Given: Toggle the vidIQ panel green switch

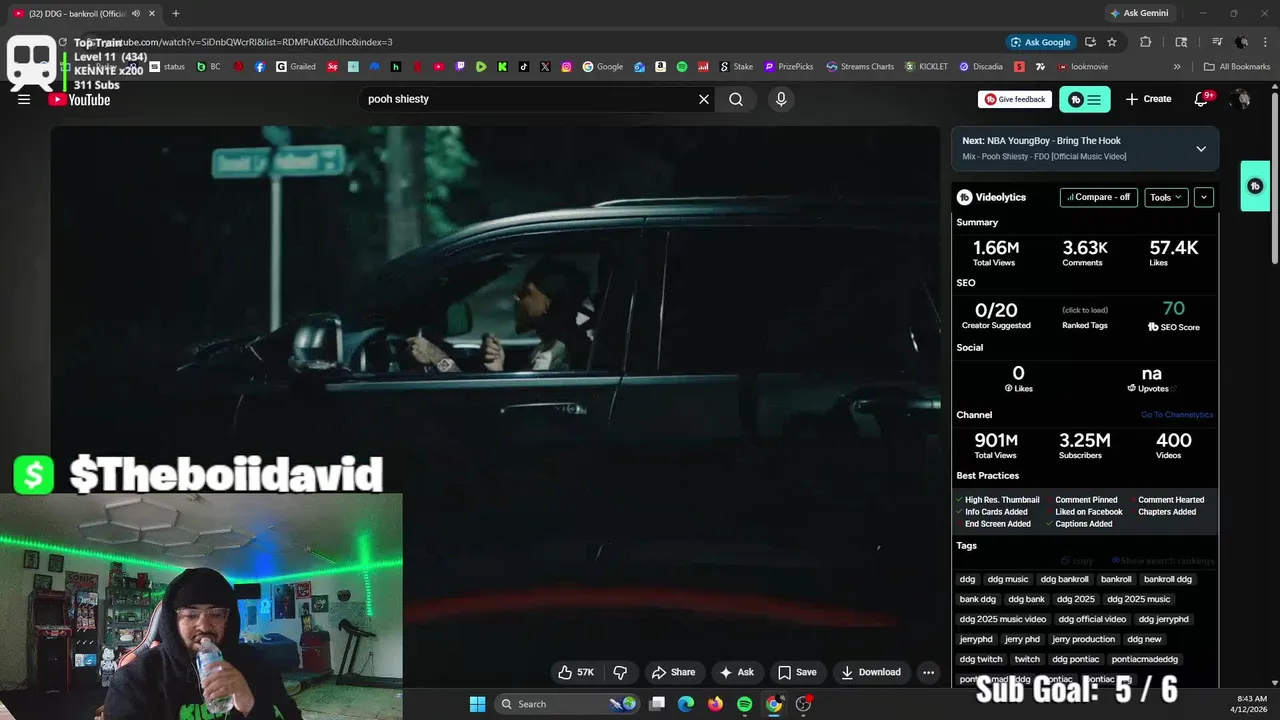Looking at the screenshot, I should [1085, 100].
